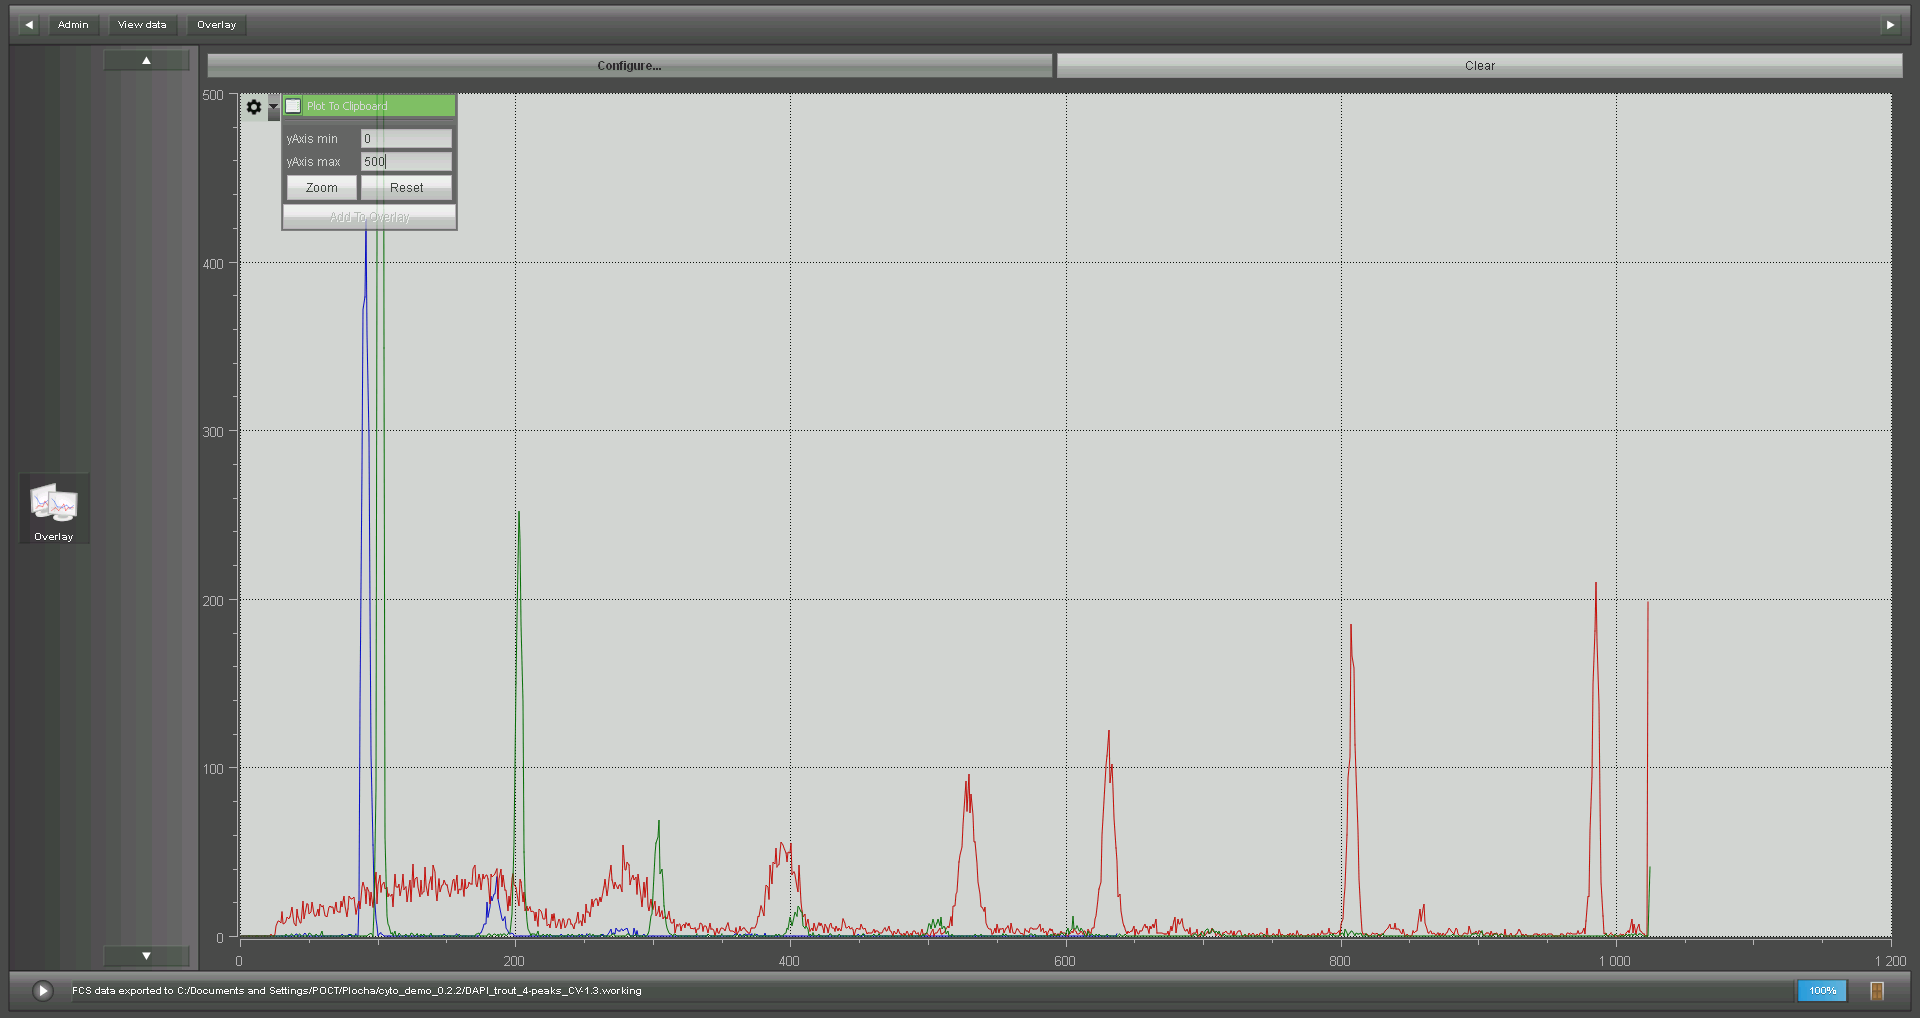
Task: Click the Configure... button
Action: coord(629,66)
